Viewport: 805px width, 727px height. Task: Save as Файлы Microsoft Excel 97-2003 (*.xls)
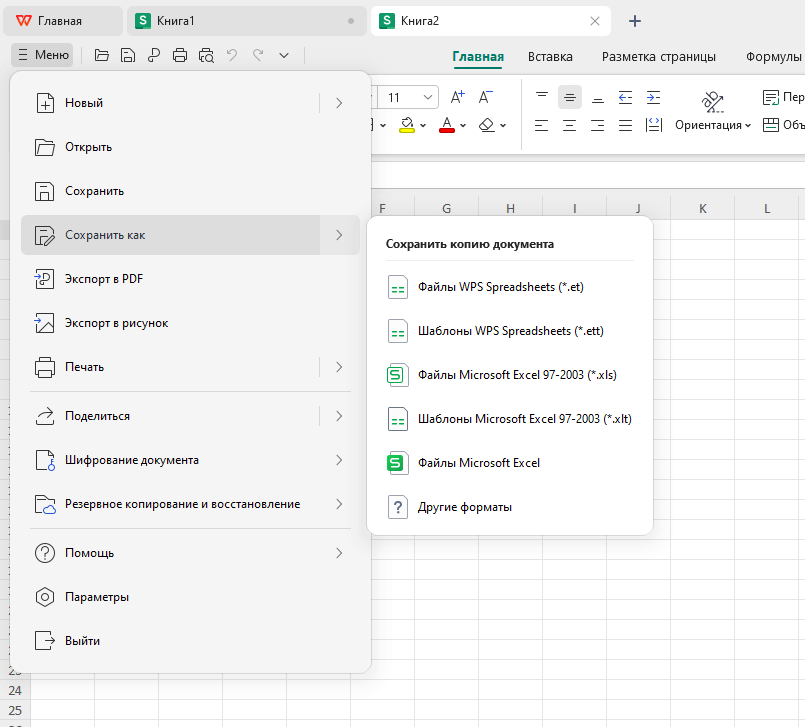[x=510, y=375]
